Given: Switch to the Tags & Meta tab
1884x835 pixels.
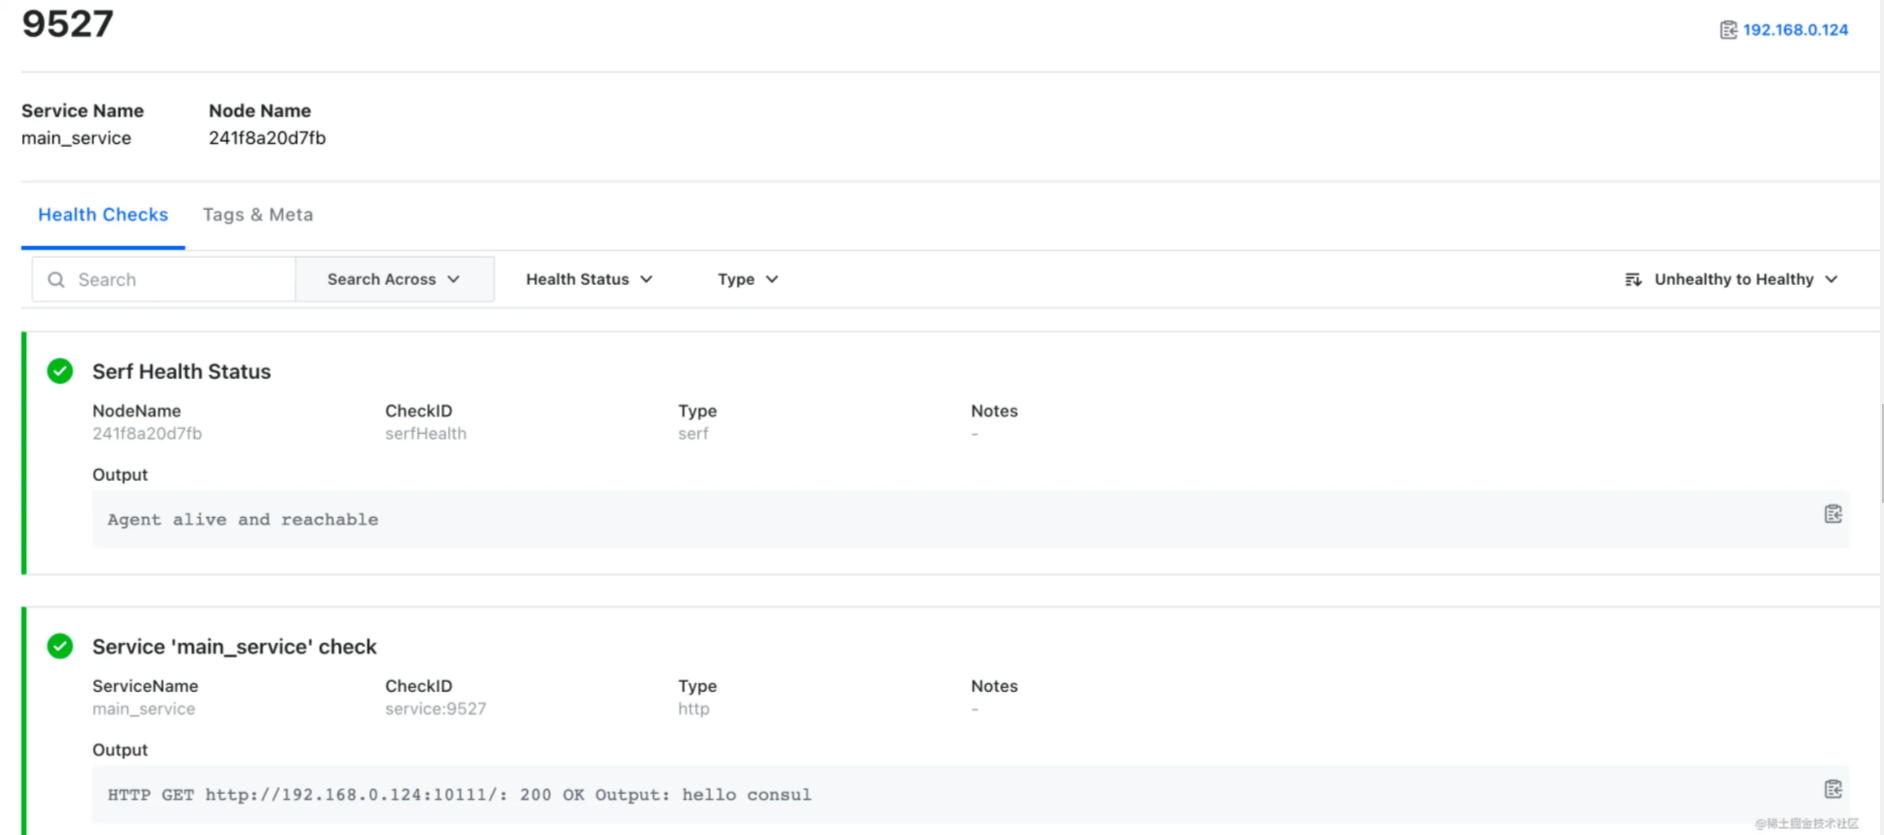Looking at the screenshot, I should pos(258,215).
